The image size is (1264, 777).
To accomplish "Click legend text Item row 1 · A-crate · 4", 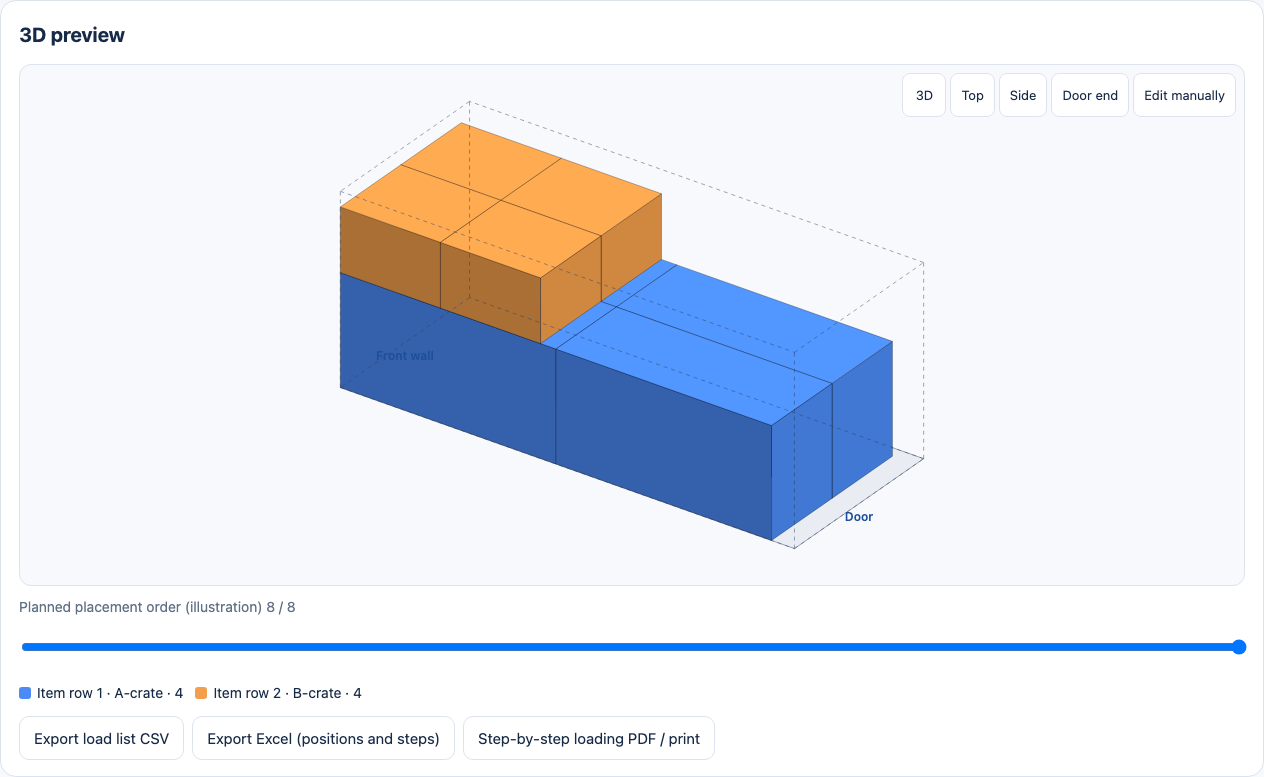I will point(110,693).
